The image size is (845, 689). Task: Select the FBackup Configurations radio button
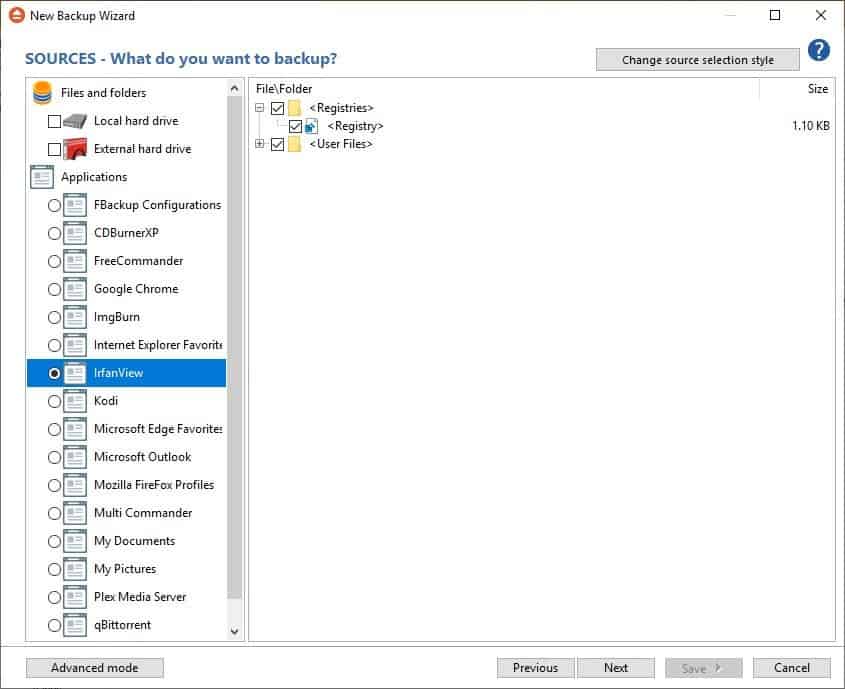click(x=54, y=205)
